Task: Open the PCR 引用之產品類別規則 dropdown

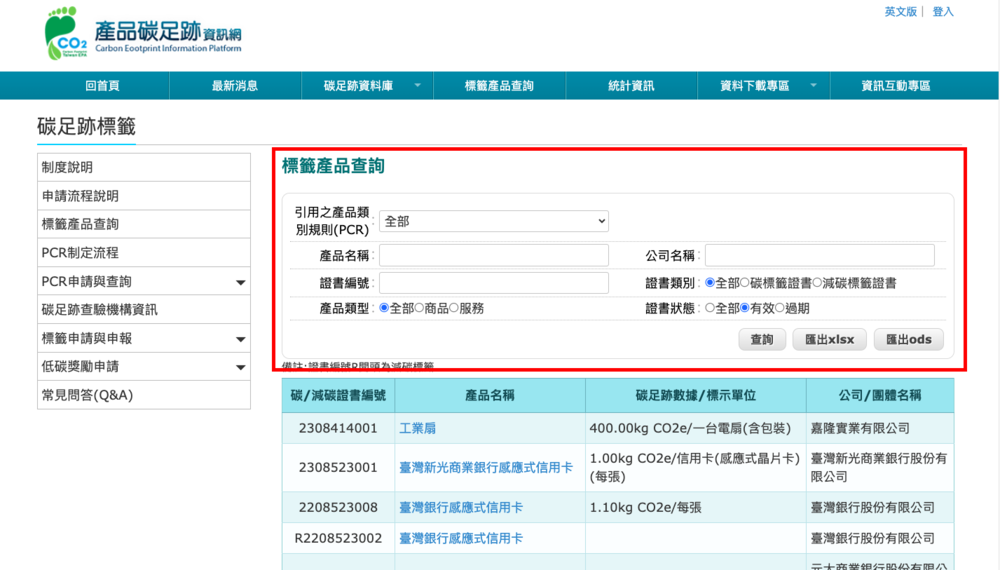Action: coord(494,222)
